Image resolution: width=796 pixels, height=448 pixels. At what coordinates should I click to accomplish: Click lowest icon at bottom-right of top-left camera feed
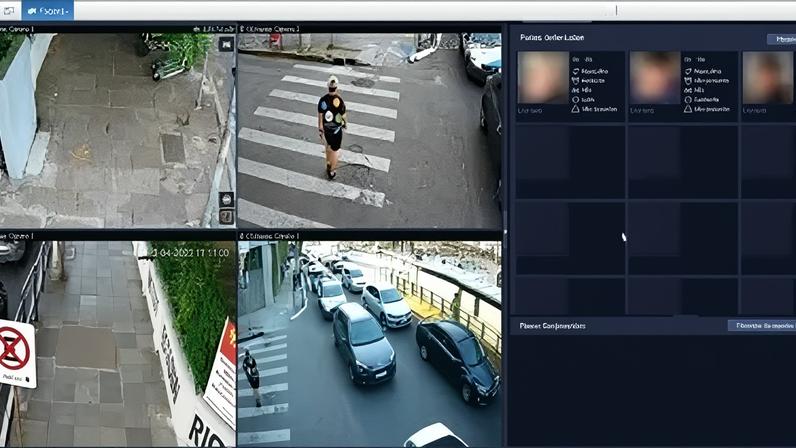point(226,216)
